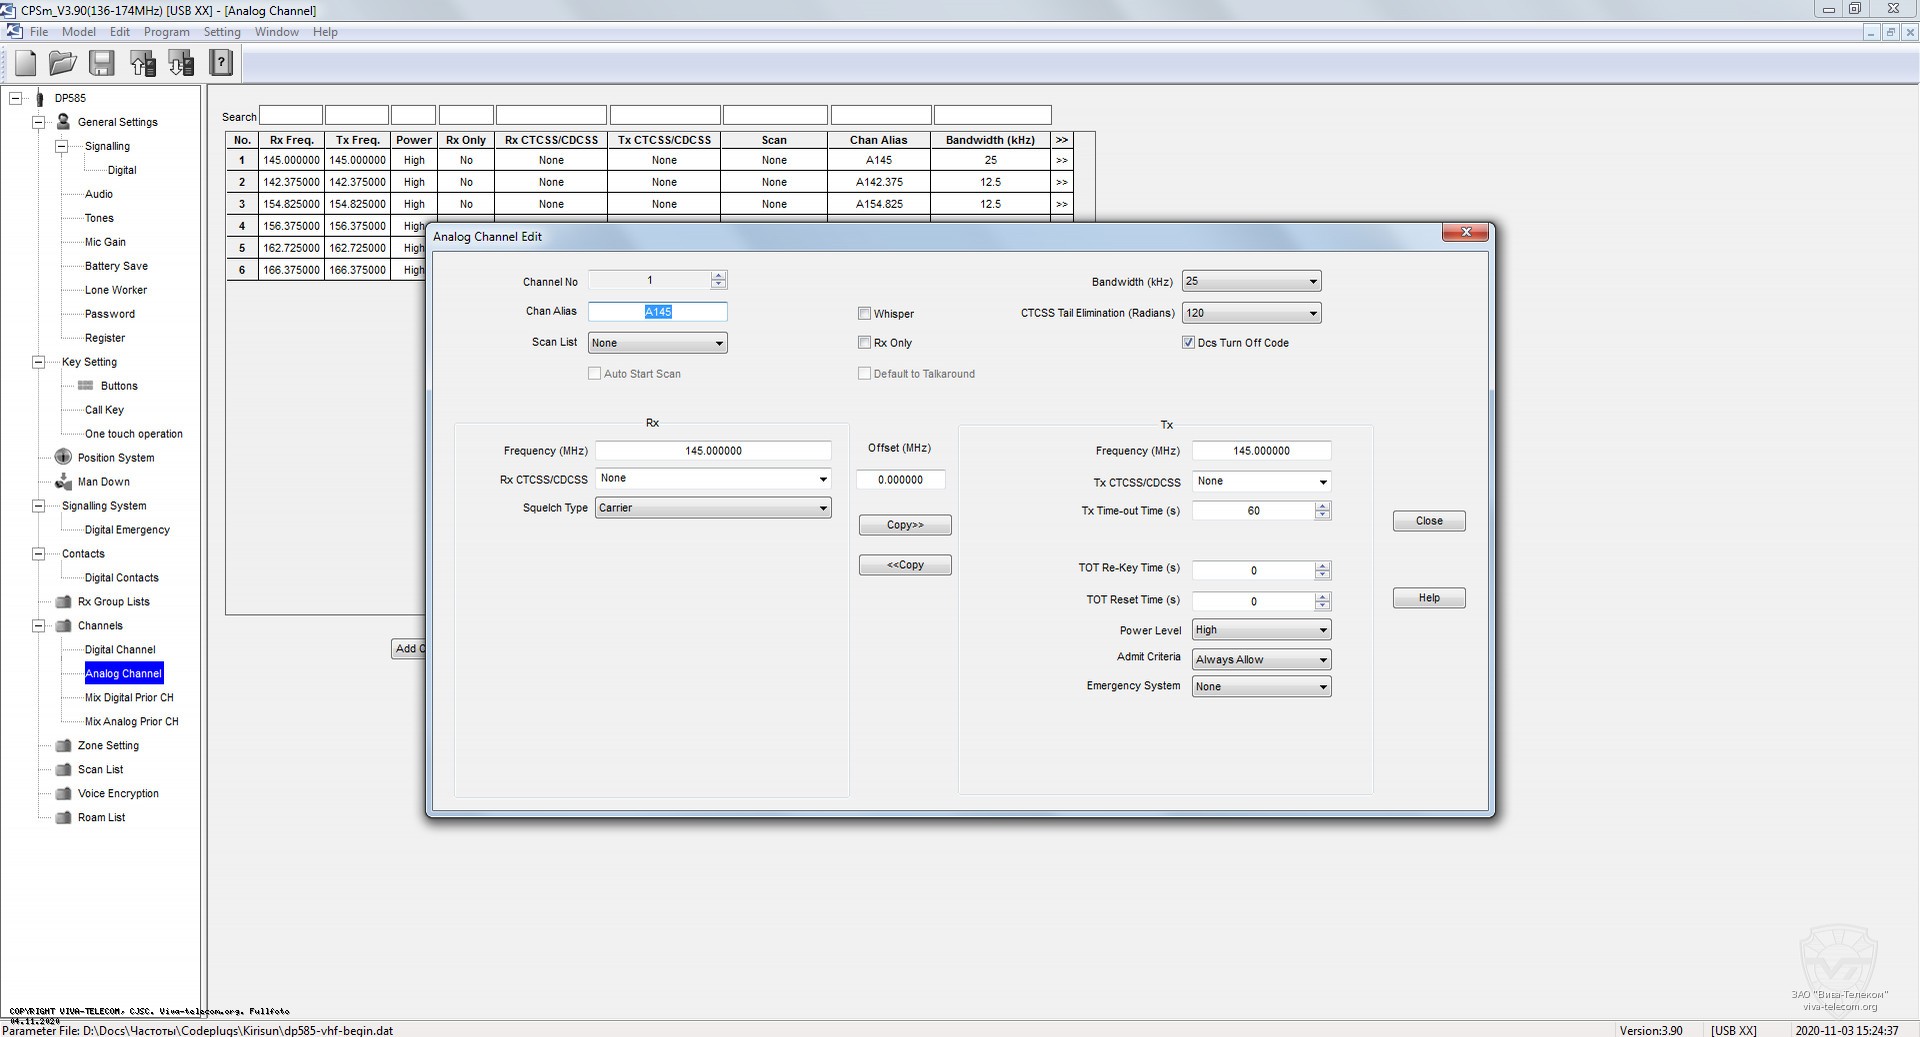Image resolution: width=1920 pixels, height=1037 pixels.
Task: Click the New file toolbar icon
Action: (x=26, y=64)
